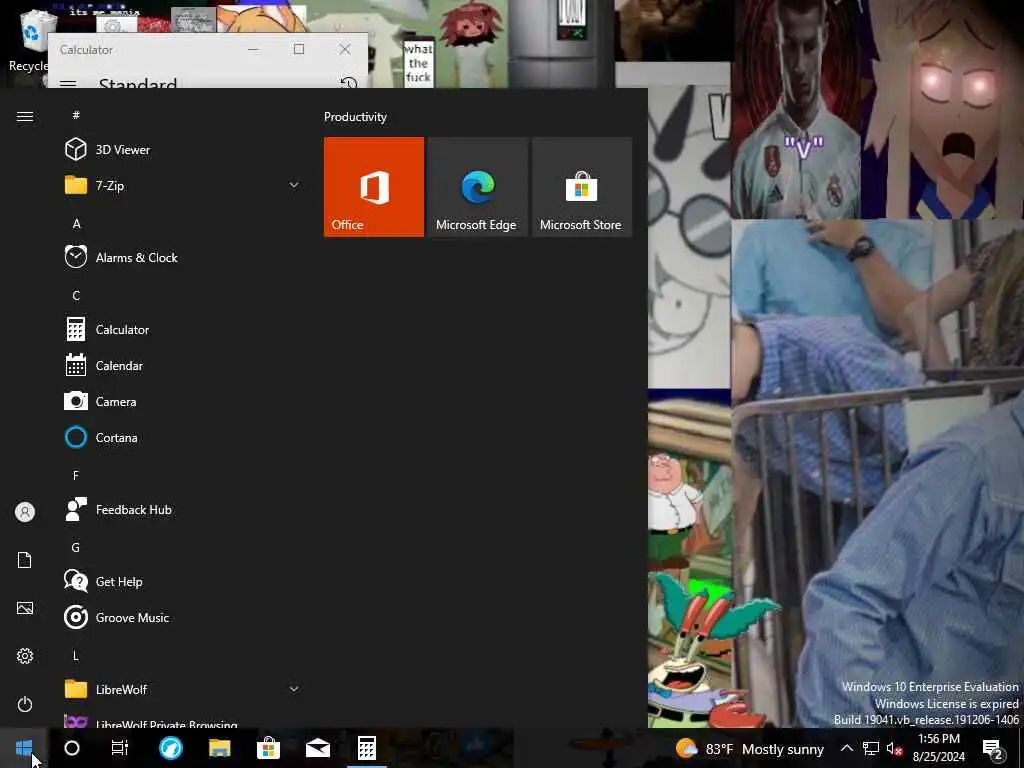1024x768 pixels.
Task: Open Calculator's history icon
Action: [x=349, y=82]
